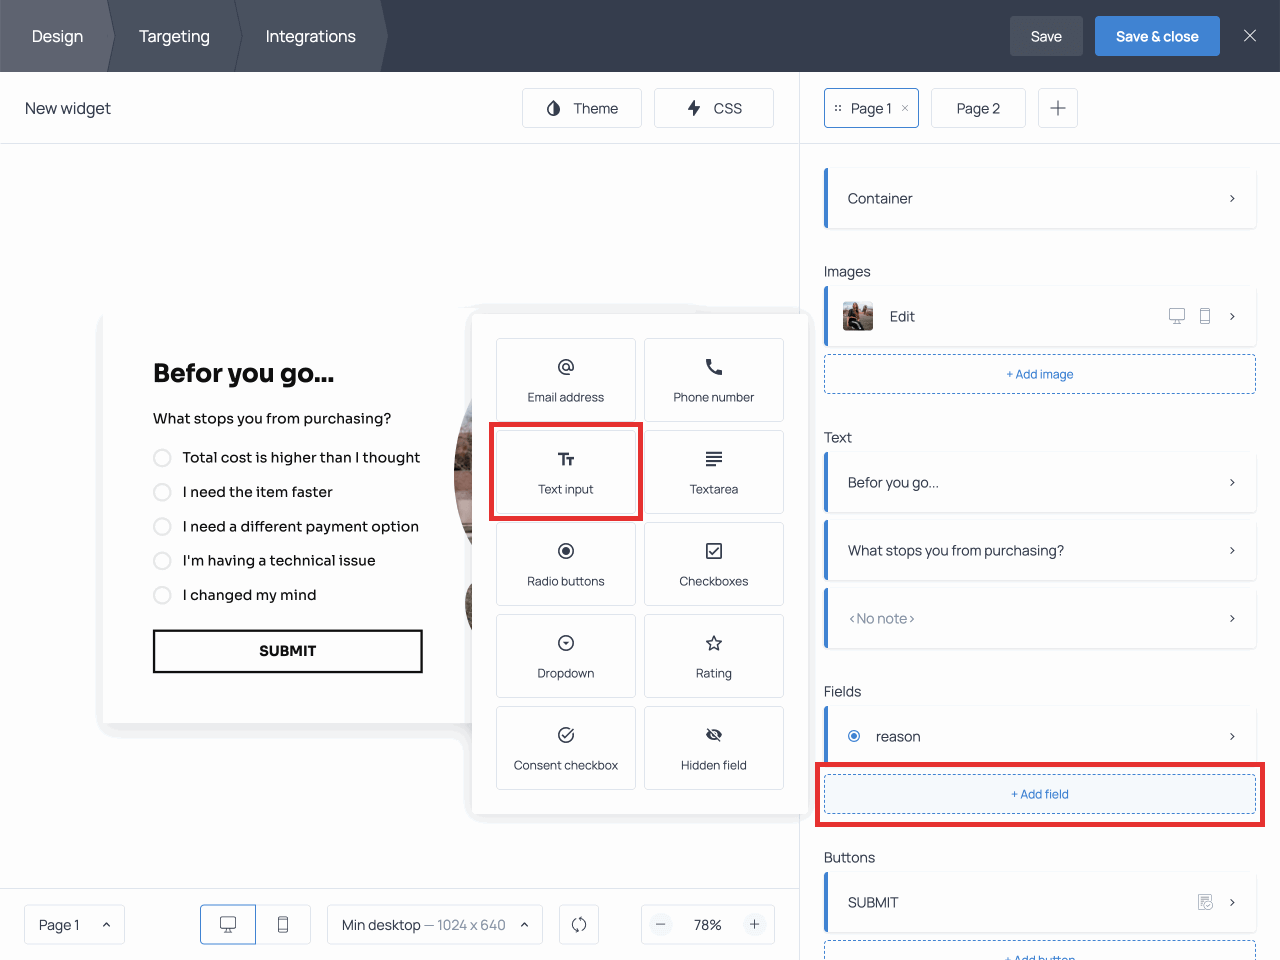Screen dimensions: 1280x960
Task: Switch to the Targeting tab
Action: 174,36
